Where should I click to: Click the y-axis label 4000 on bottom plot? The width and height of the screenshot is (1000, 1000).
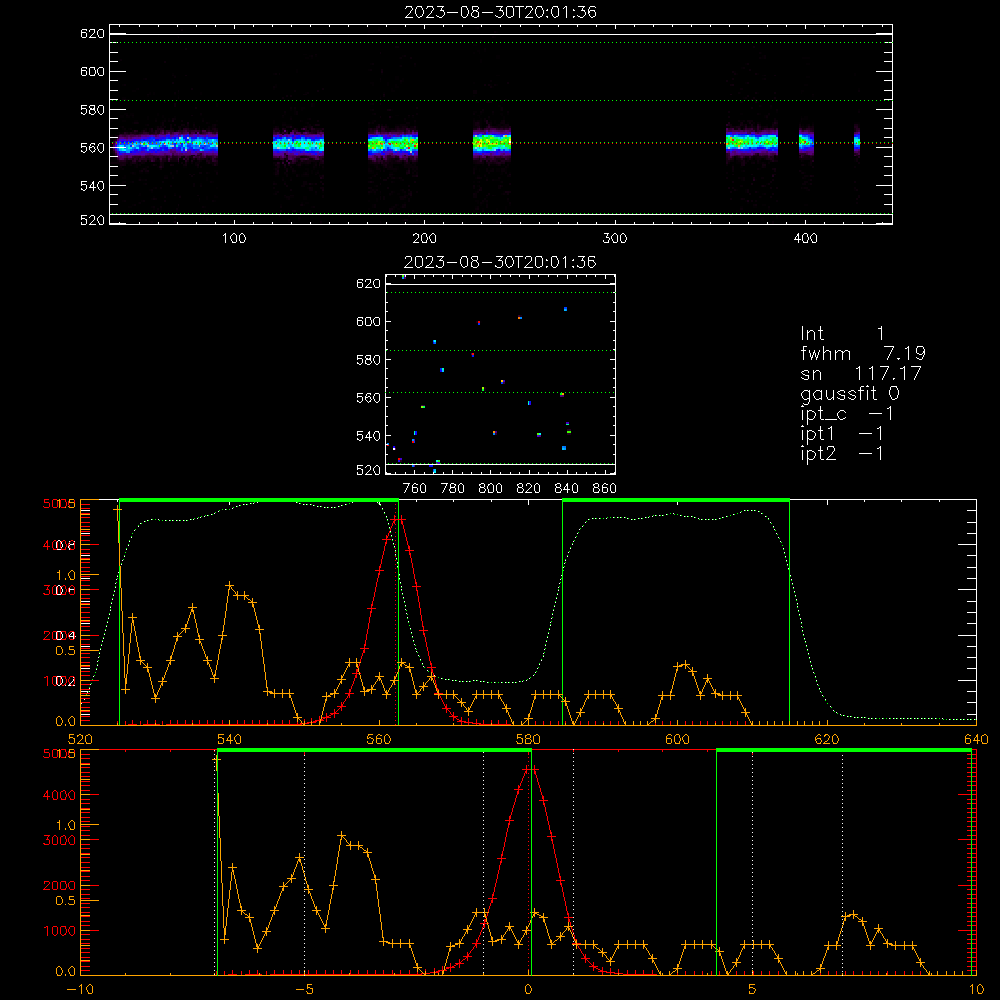point(59,795)
